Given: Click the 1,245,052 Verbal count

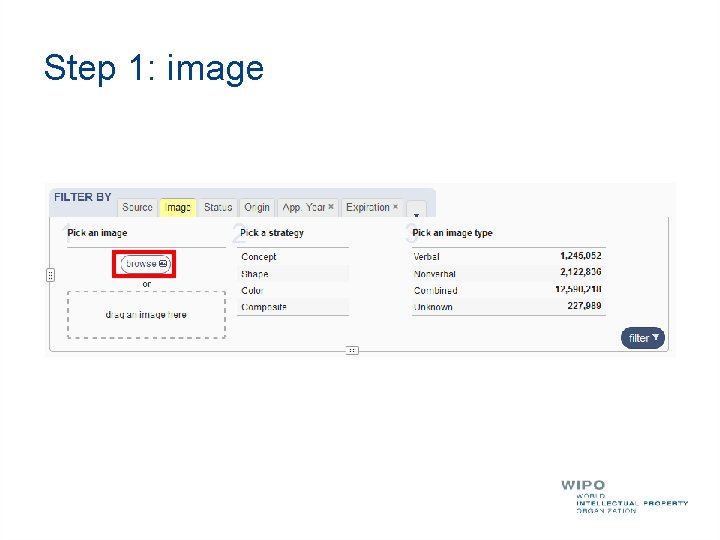Looking at the screenshot, I should [x=580, y=256].
